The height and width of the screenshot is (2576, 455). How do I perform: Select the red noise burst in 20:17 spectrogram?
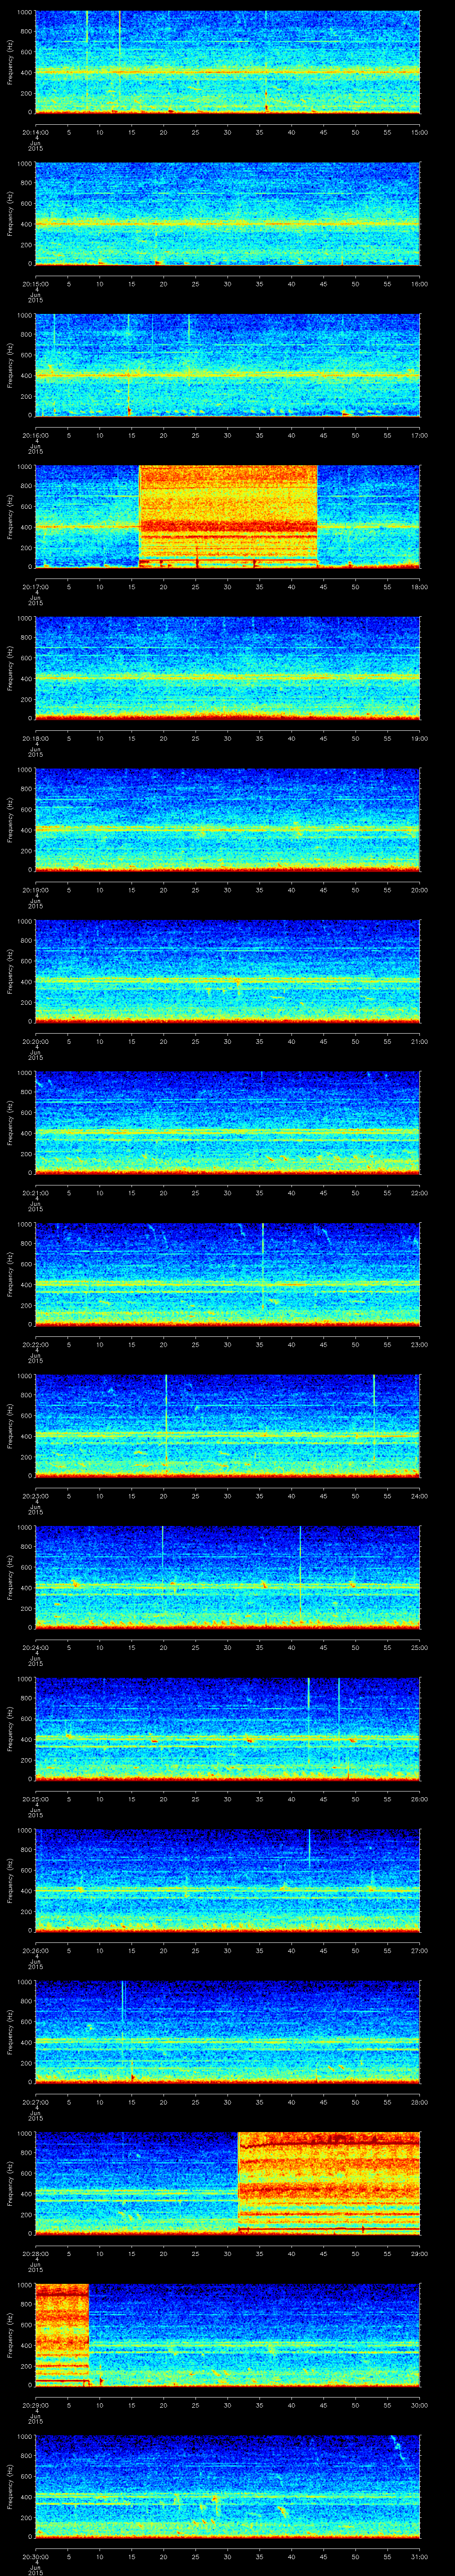point(228,516)
